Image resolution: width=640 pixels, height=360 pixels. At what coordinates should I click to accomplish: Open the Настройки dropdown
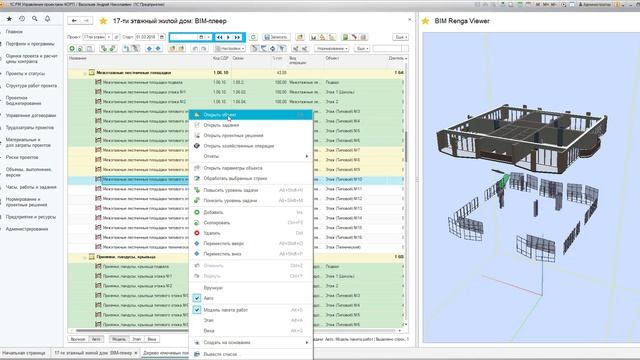coord(230,49)
